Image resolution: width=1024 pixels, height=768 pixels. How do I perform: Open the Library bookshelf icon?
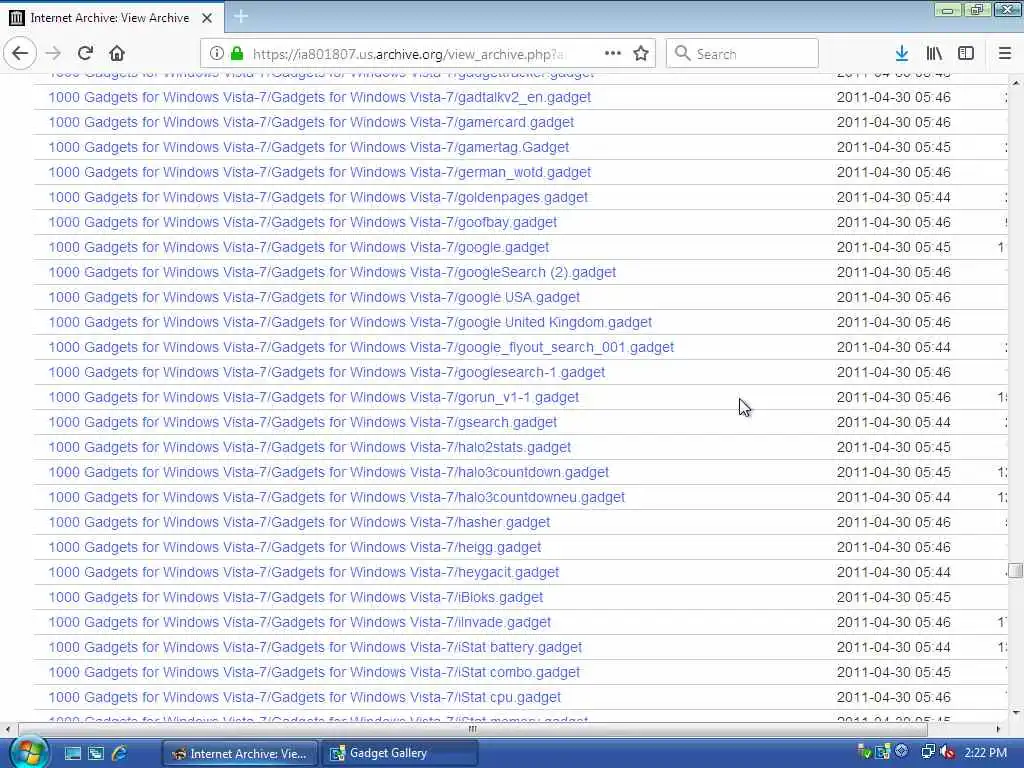pos(934,54)
